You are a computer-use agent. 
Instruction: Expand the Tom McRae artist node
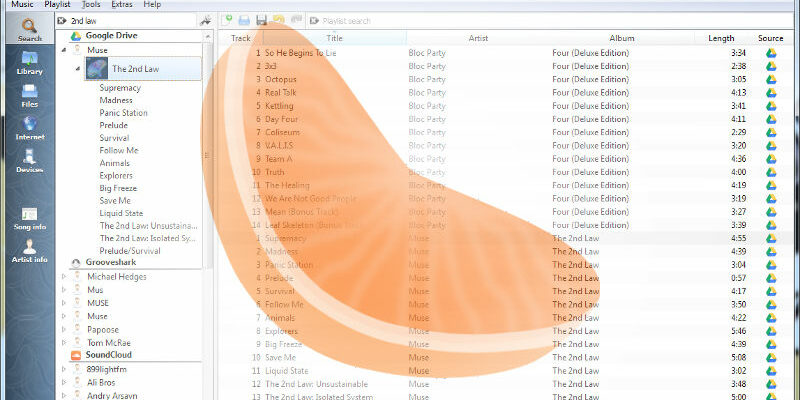pyautogui.click(x=64, y=343)
